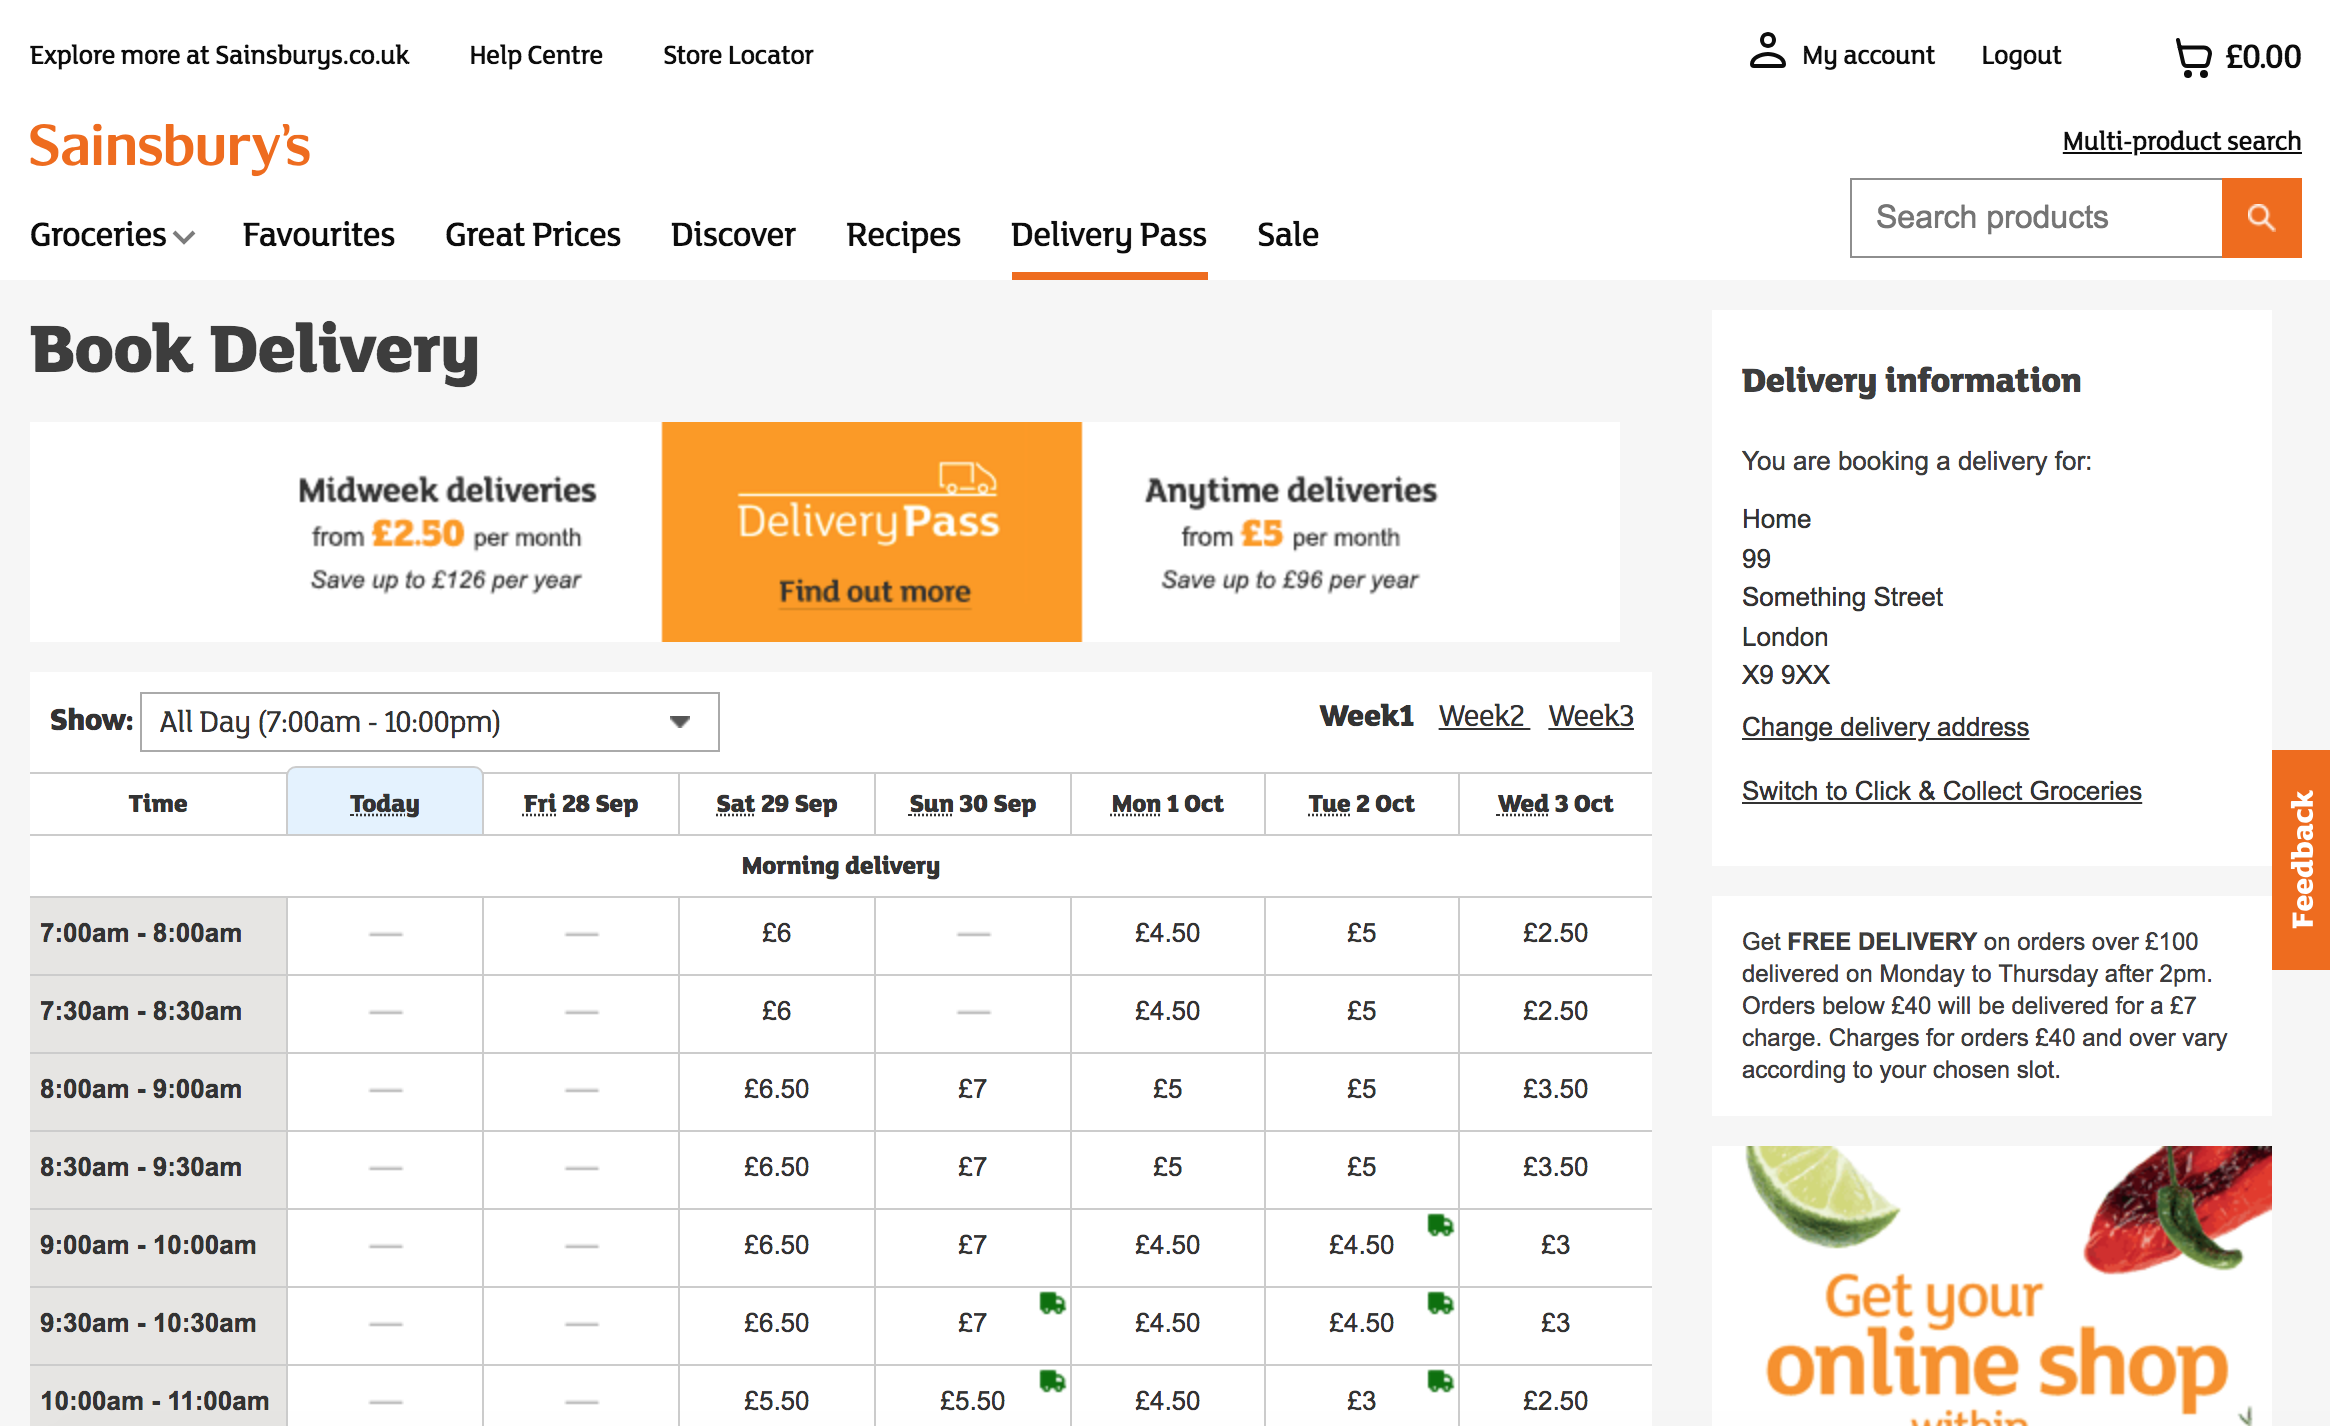Book Monday 7:00am - 8:00am £4.50 slot
This screenshot has width=2330, height=1426.
tap(1168, 933)
